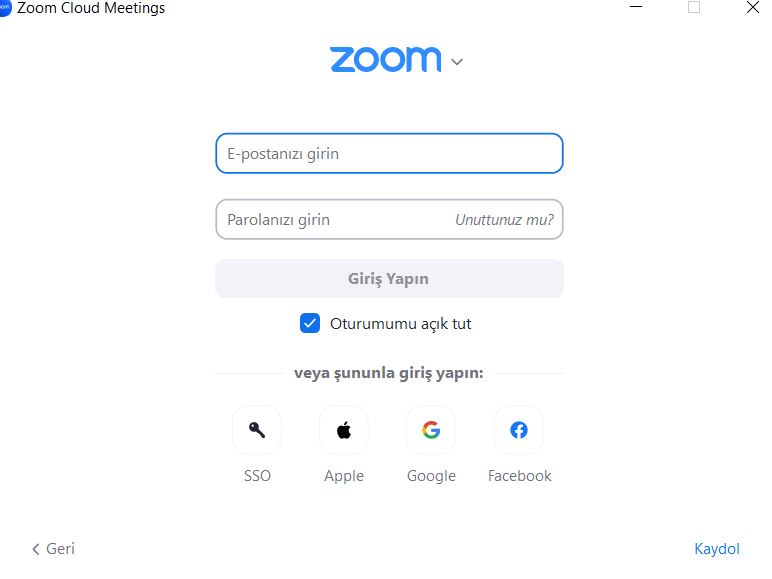Click the Facebook label text
The height and width of the screenshot is (579, 772).
click(x=519, y=476)
